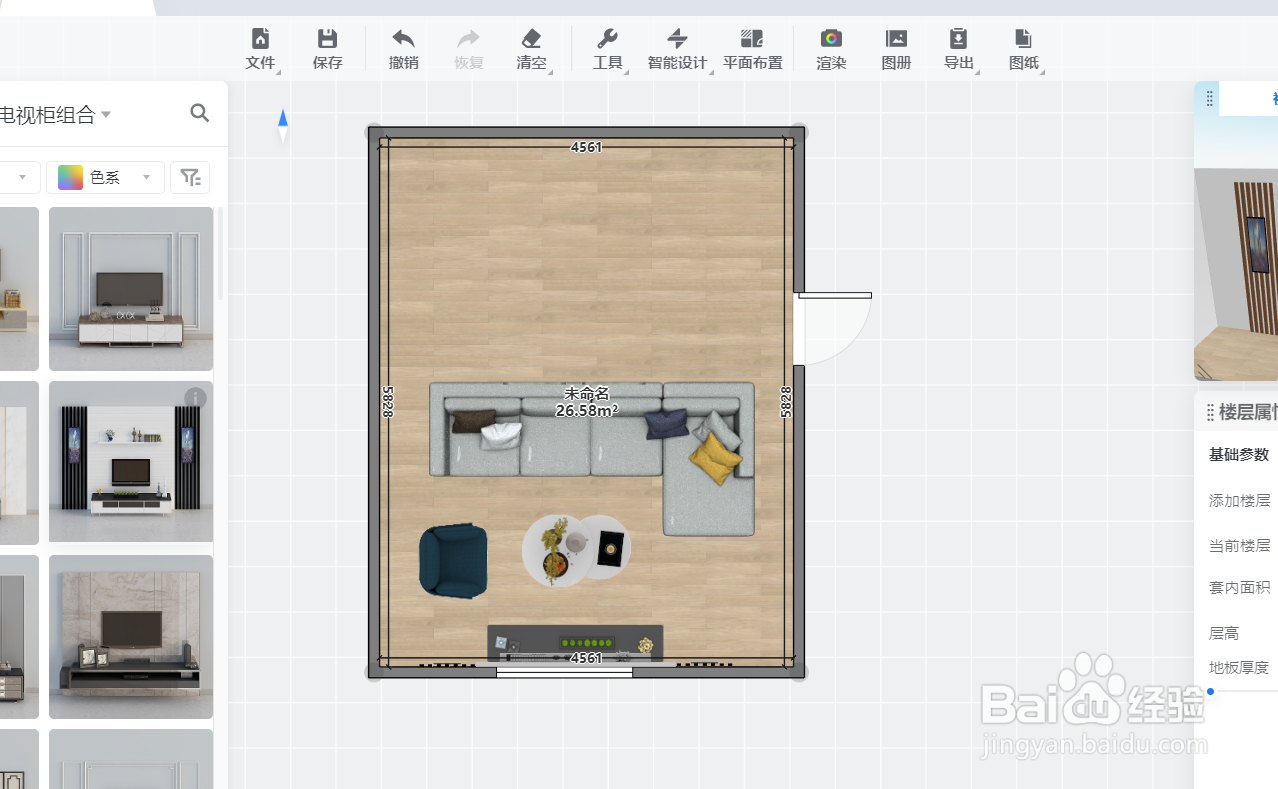
Task: Adjust the blue slider handle under 地板厚度
Action: click(x=1210, y=692)
